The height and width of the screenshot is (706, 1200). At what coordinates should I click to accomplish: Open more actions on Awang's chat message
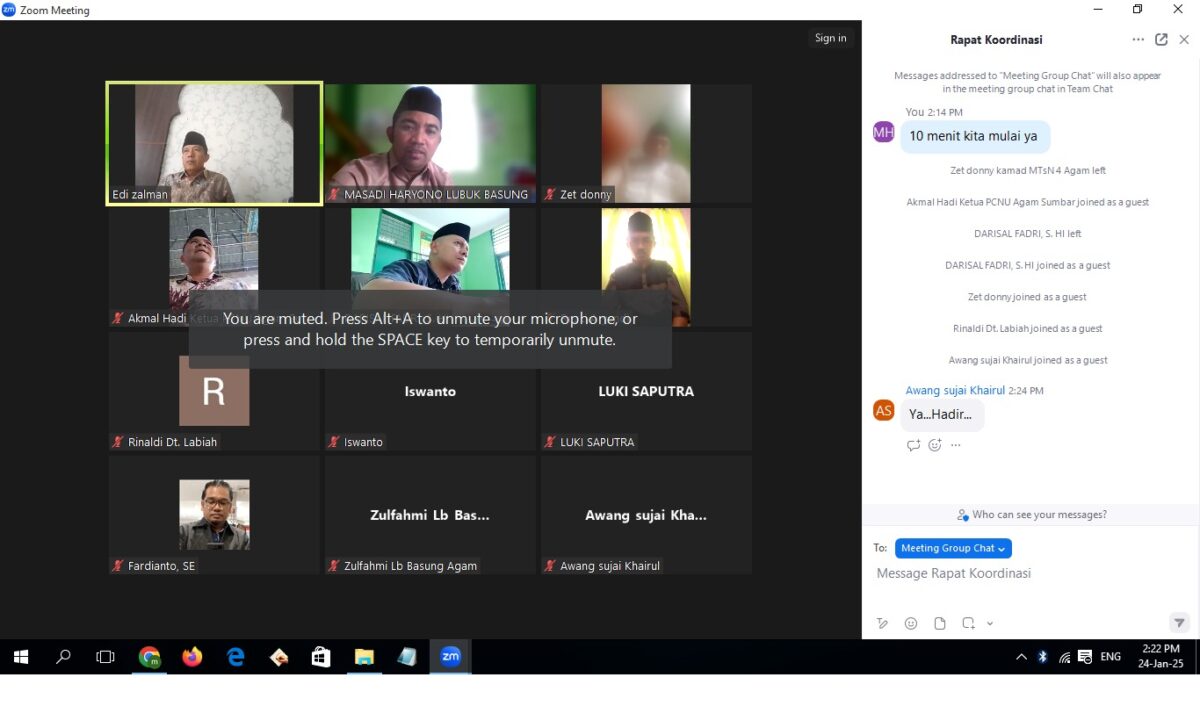pyautogui.click(x=956, y=445)
